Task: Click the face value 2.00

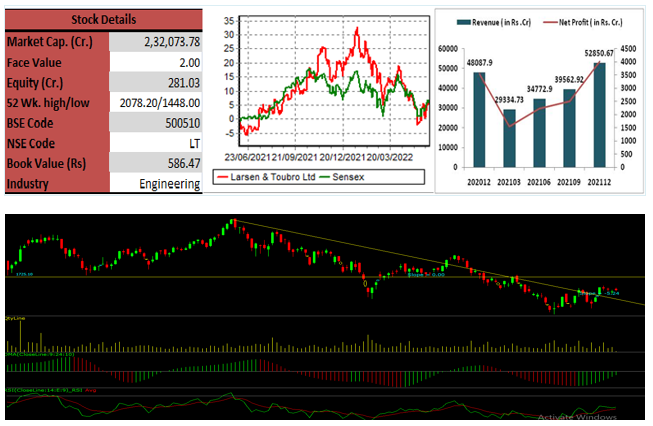Action: point(189,62)
